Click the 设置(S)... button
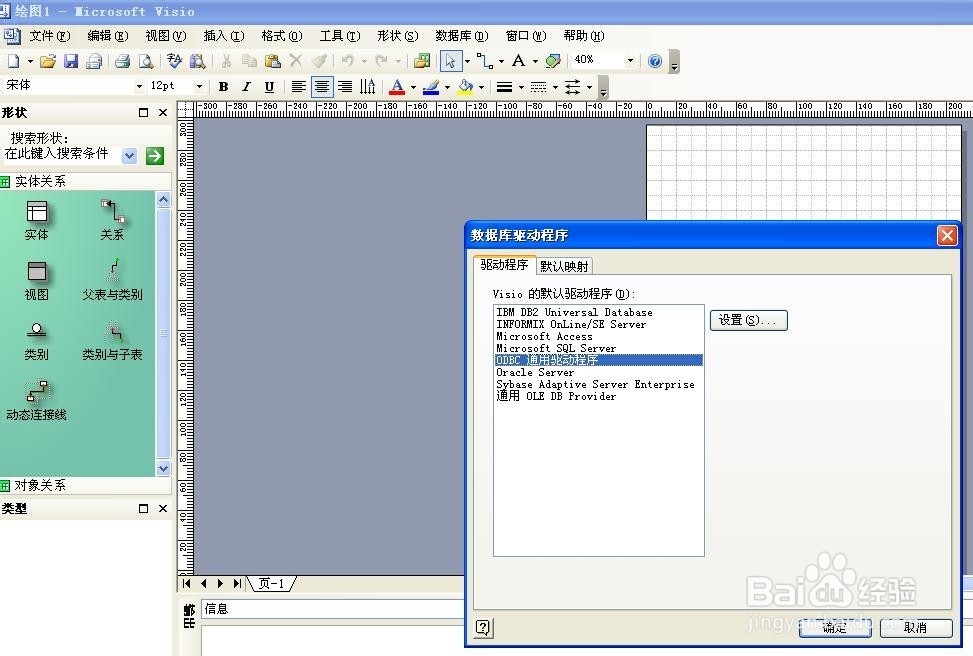 tap(748, 320)
